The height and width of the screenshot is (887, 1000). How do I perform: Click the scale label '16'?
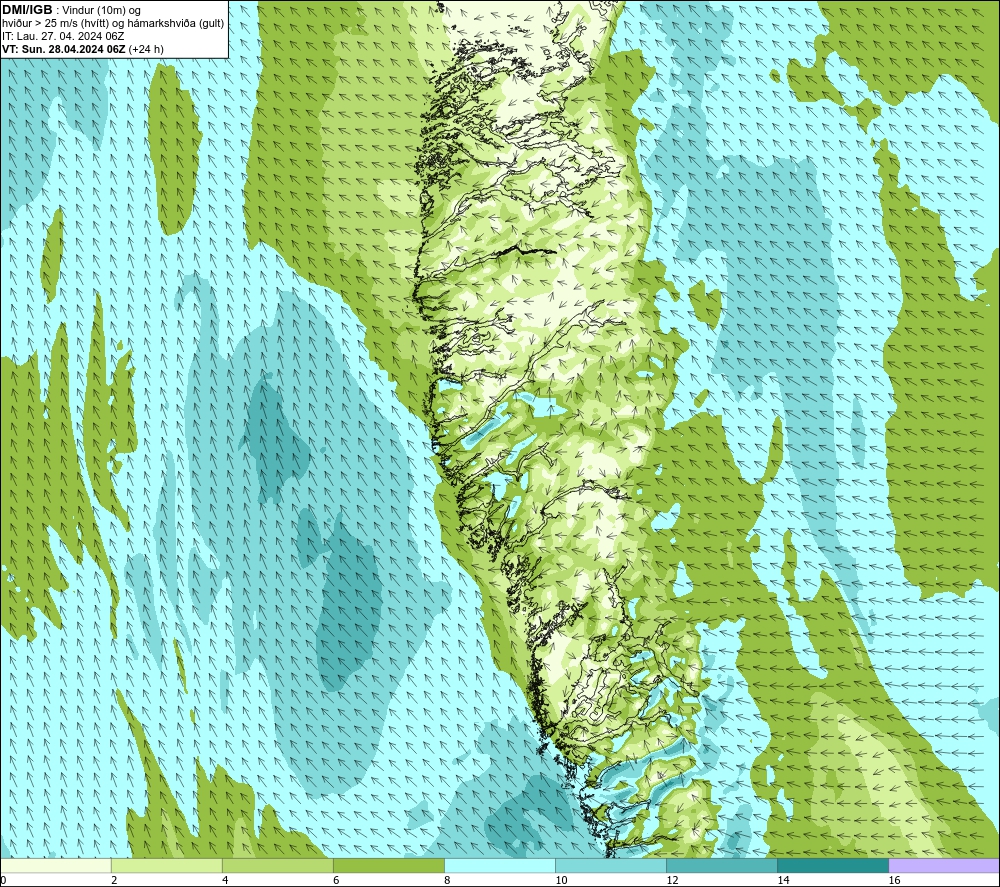894,880
